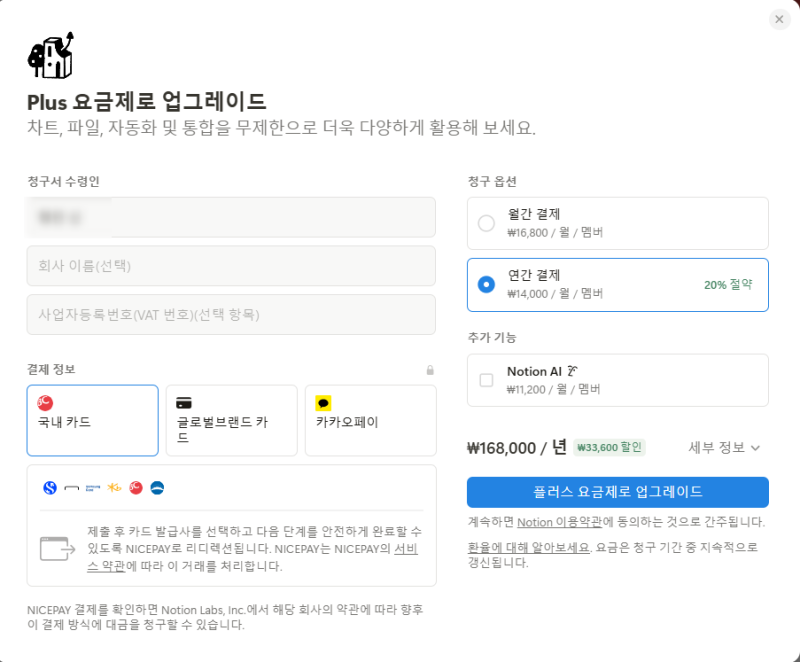Viewport: 800px width, 662px height.
Task: Click the red BC logo in issuer row
Action: tap(136, 488)
